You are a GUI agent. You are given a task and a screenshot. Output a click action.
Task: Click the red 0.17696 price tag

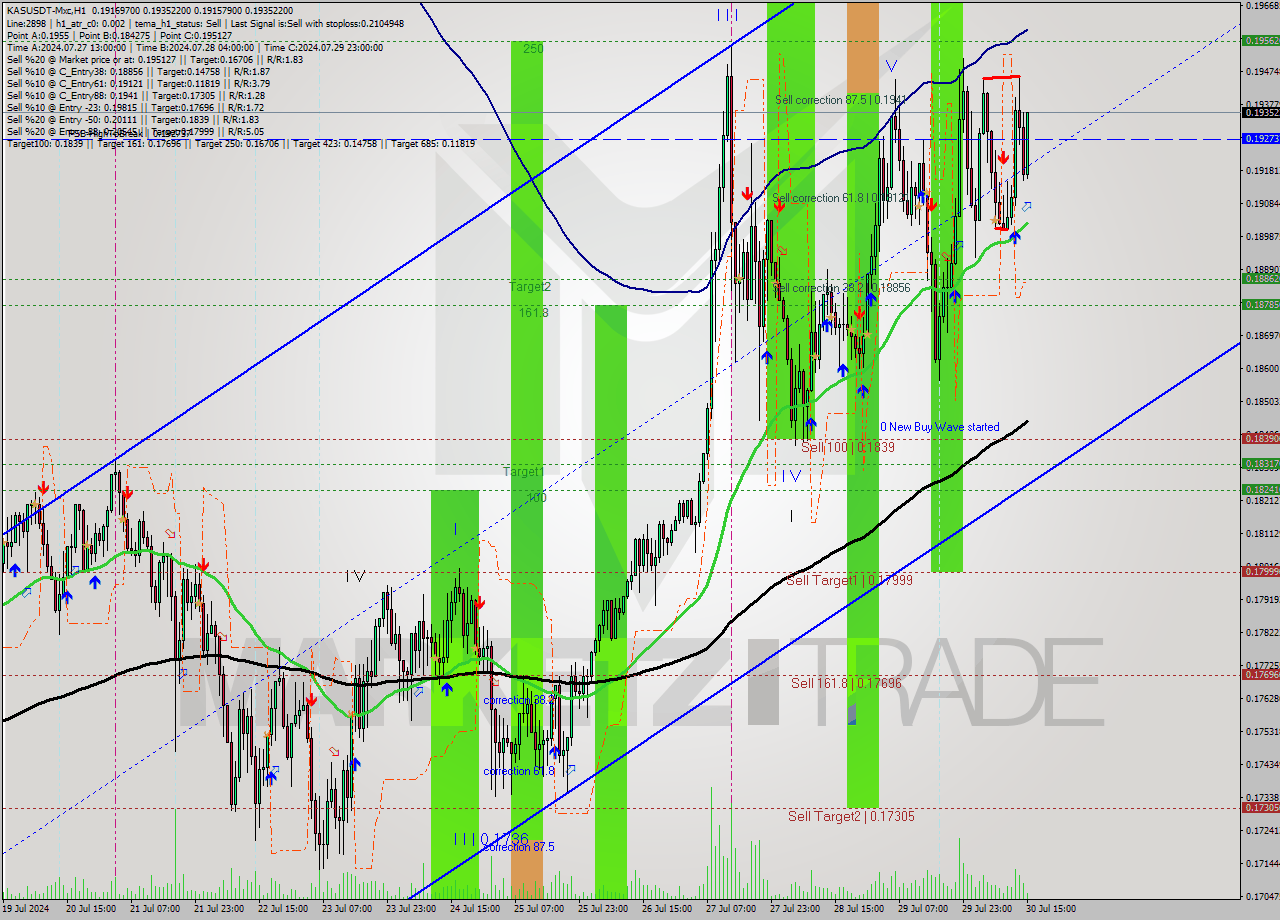point(1260,674)
